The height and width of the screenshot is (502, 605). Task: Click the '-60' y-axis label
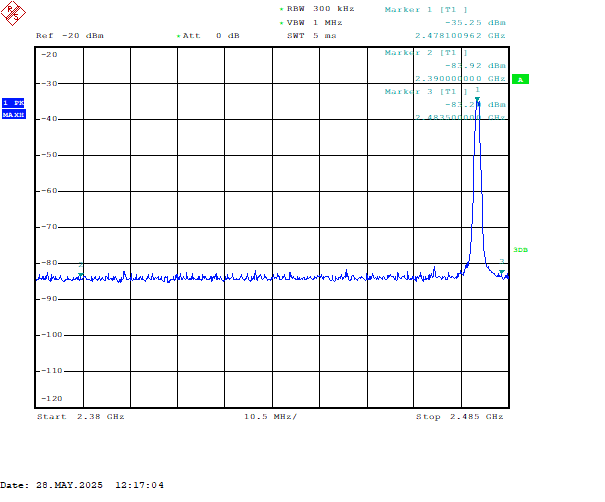pyautogui.click(x=49, y=191)
